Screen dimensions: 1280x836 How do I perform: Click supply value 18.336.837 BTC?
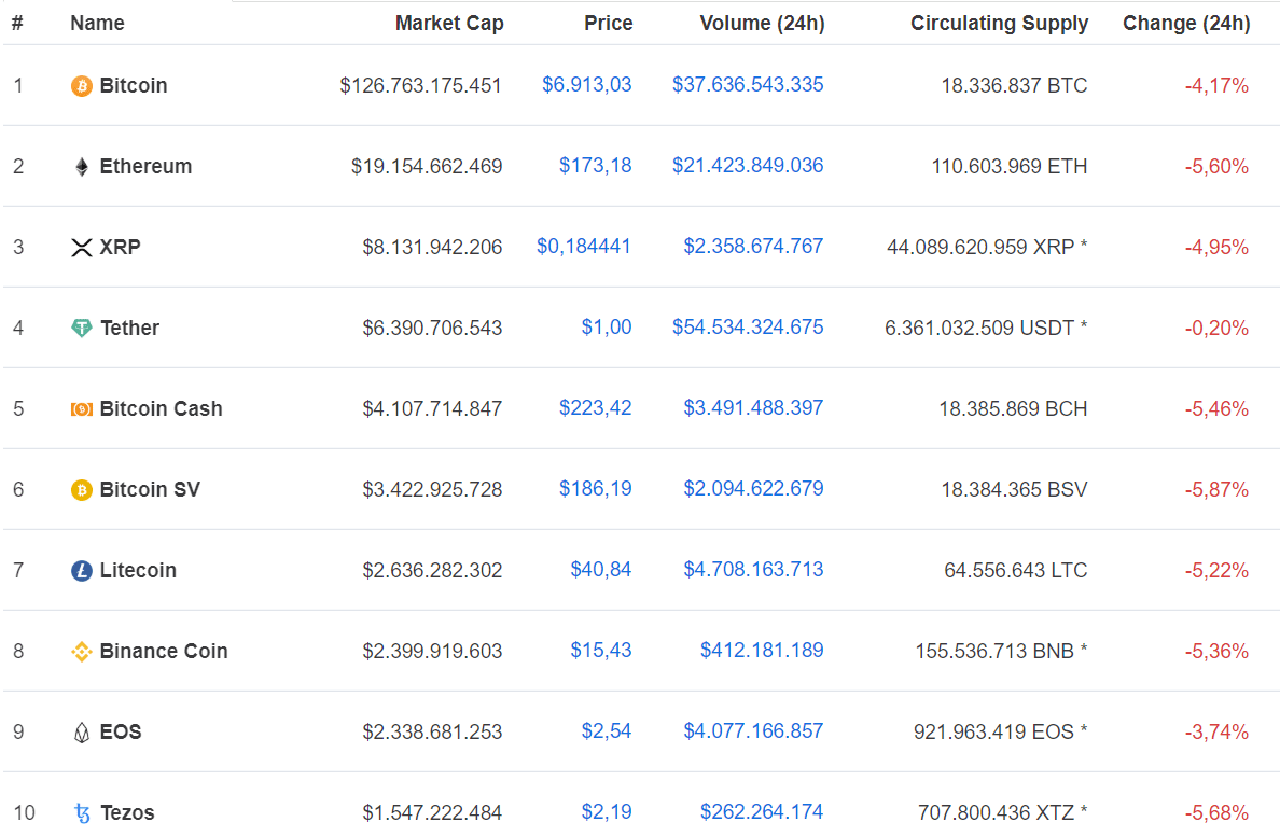[x=1014, y=86]
